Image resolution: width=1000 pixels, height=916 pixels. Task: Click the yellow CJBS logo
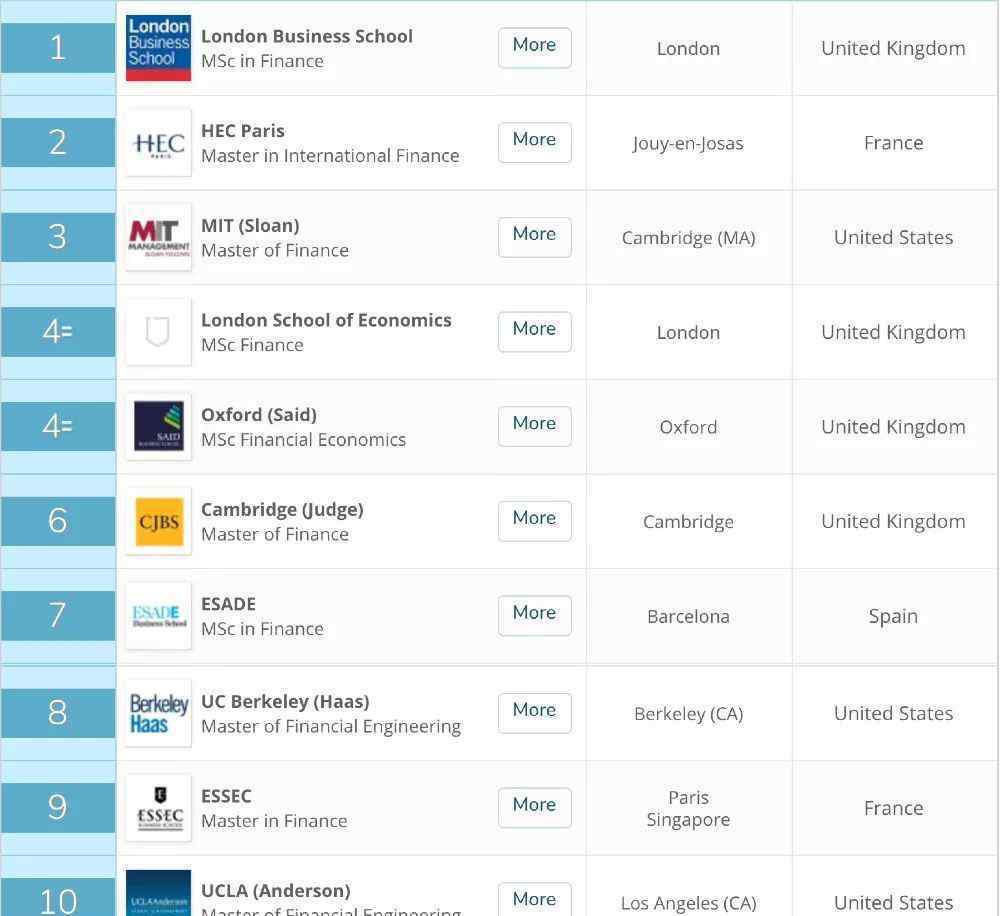tap(158, 521)
